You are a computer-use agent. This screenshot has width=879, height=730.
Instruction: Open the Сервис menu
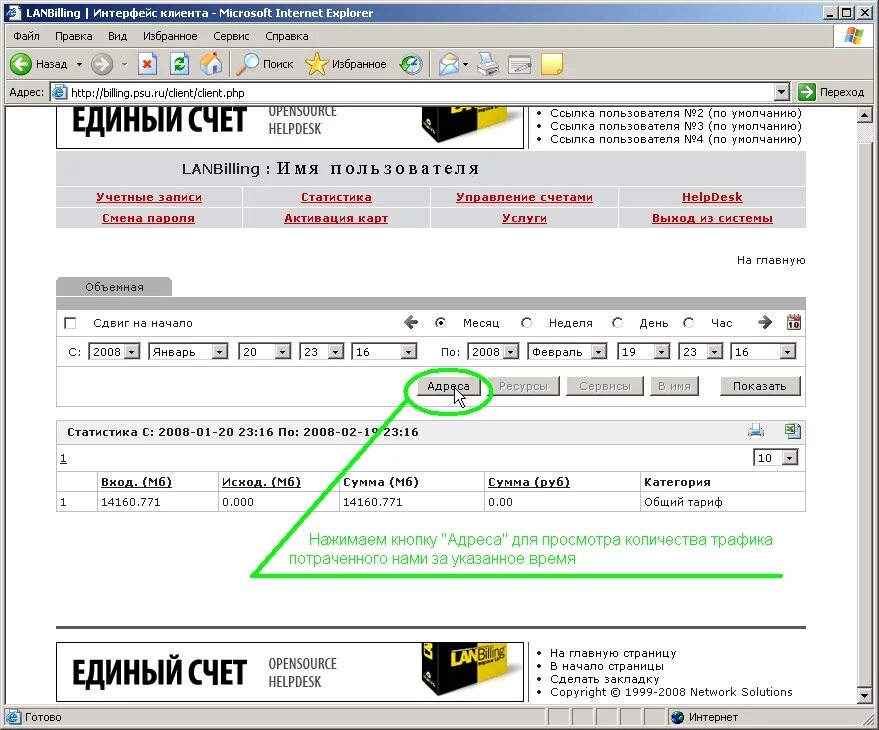point(231,36)
